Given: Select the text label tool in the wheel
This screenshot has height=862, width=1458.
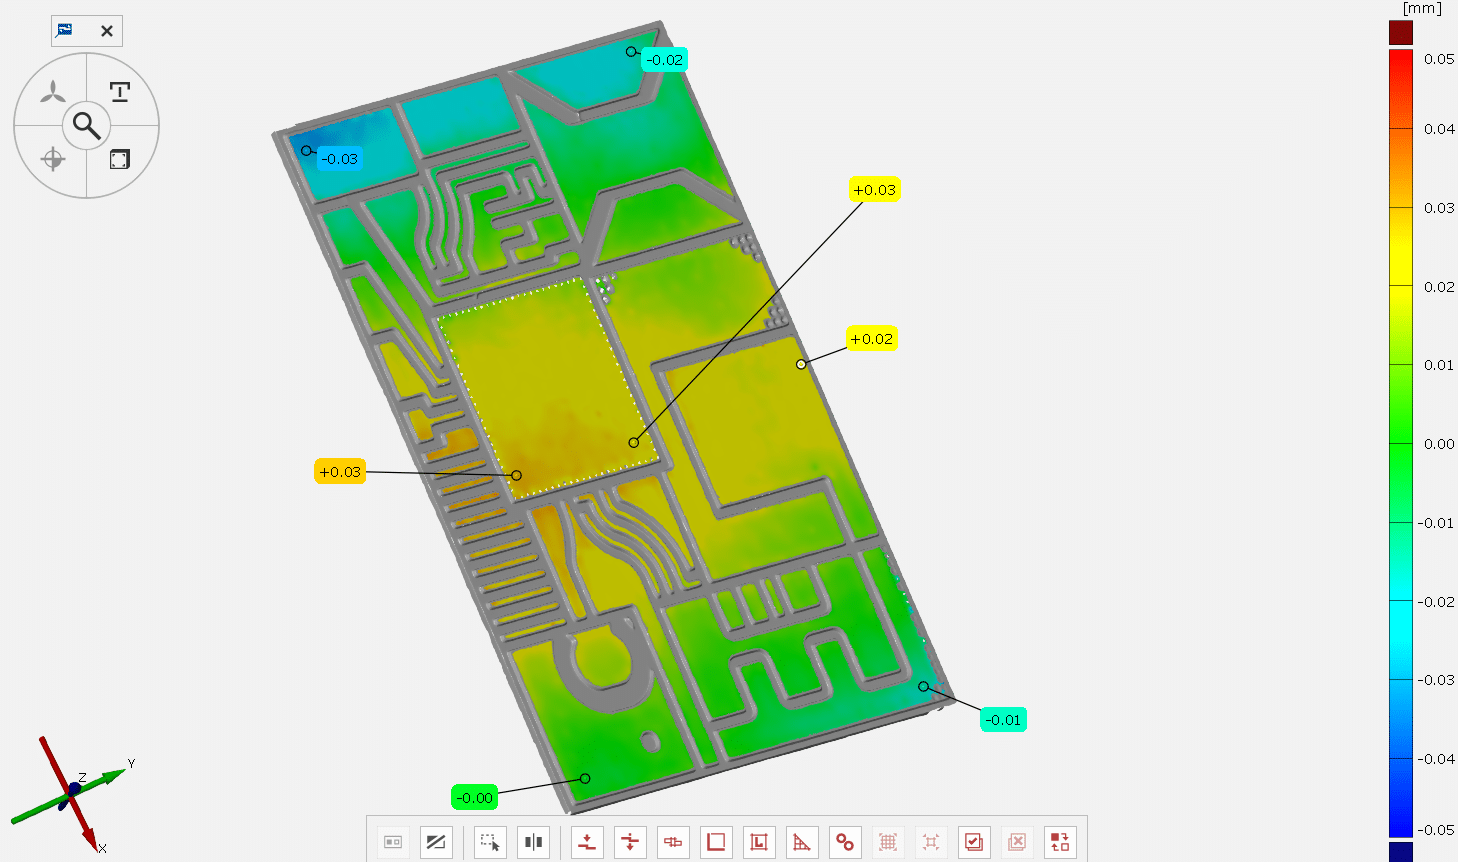Looking at the screenshot, I should click(x=120, y=93).
